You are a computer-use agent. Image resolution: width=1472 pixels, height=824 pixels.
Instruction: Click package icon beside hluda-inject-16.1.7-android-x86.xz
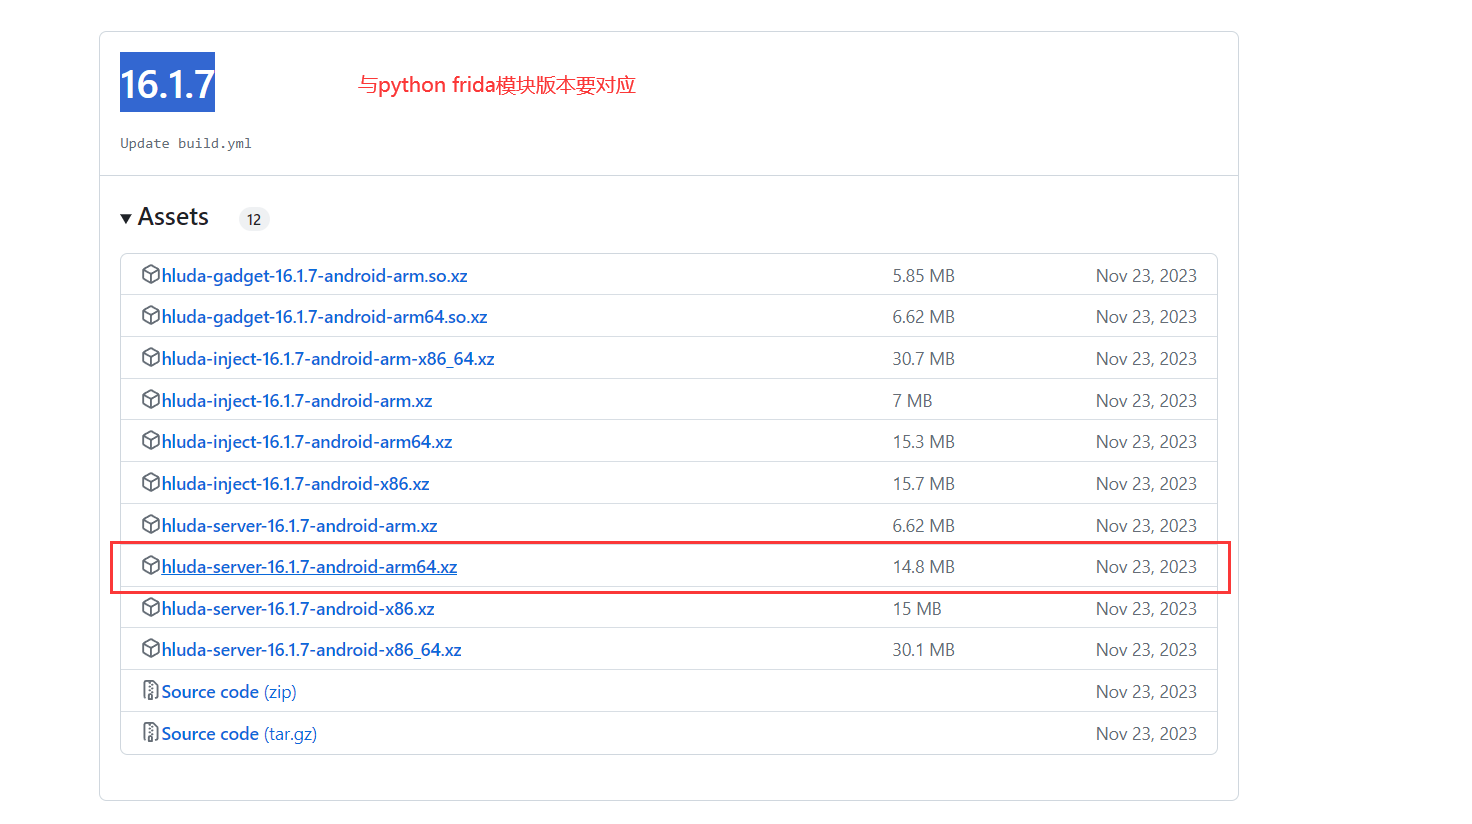tap(151, 482)
